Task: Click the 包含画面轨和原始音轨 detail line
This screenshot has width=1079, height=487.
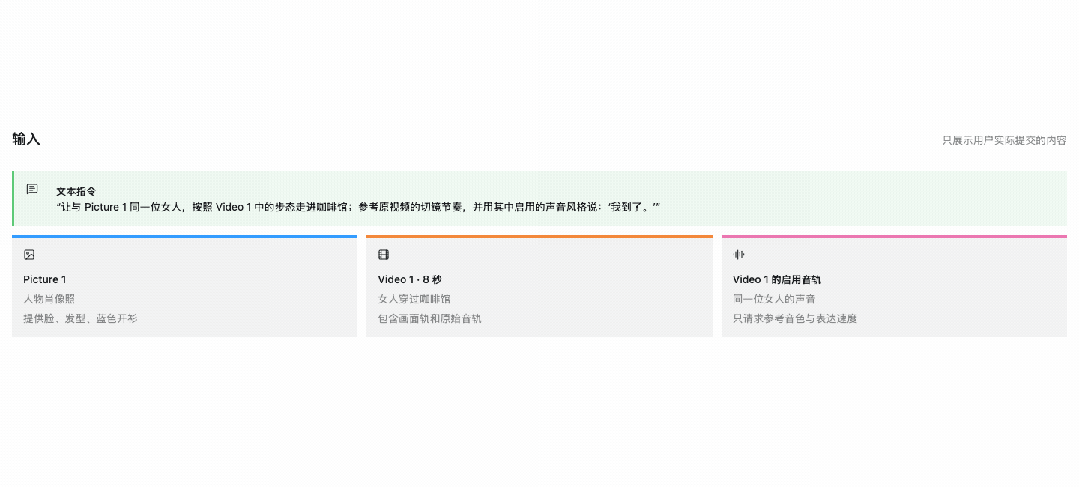Action: [429, 318]
